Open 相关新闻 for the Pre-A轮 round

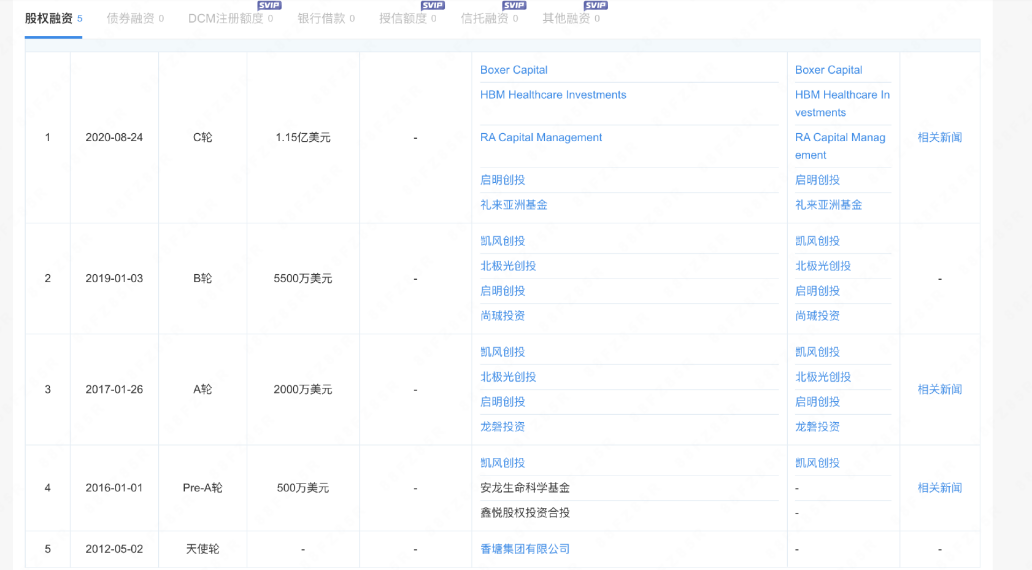click(940, 488)
